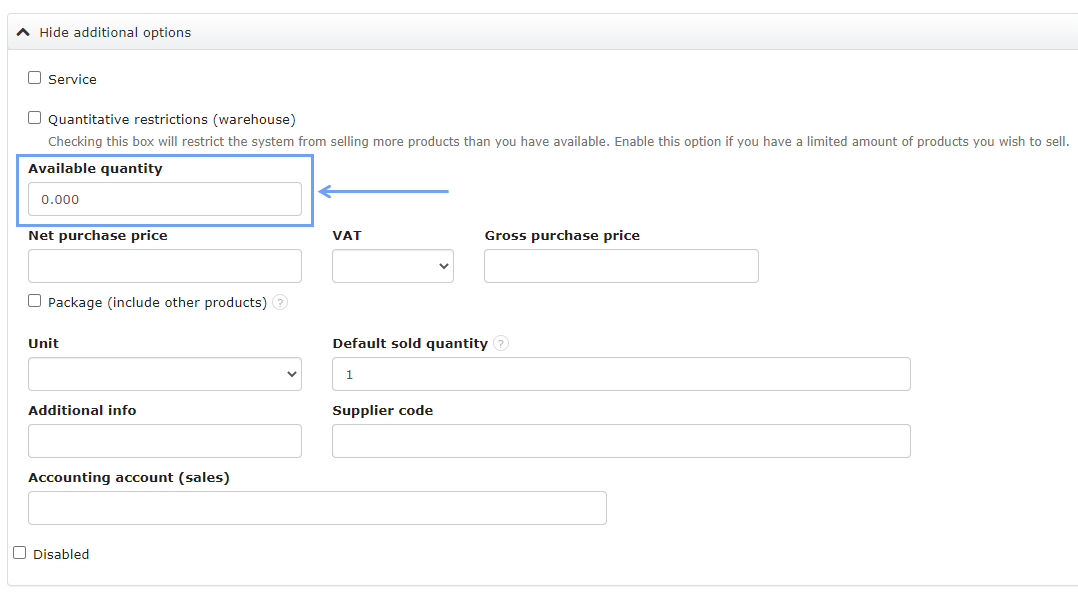Click the Quantitative restrictions label text
Viewport: 1078px width, 595px height.
(x=172, y=119)
